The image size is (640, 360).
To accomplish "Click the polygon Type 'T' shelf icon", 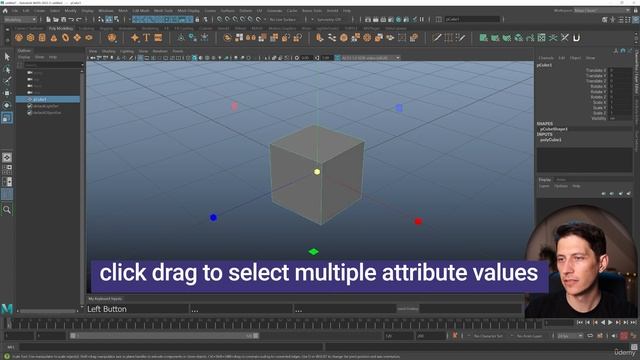I will 147,38.
